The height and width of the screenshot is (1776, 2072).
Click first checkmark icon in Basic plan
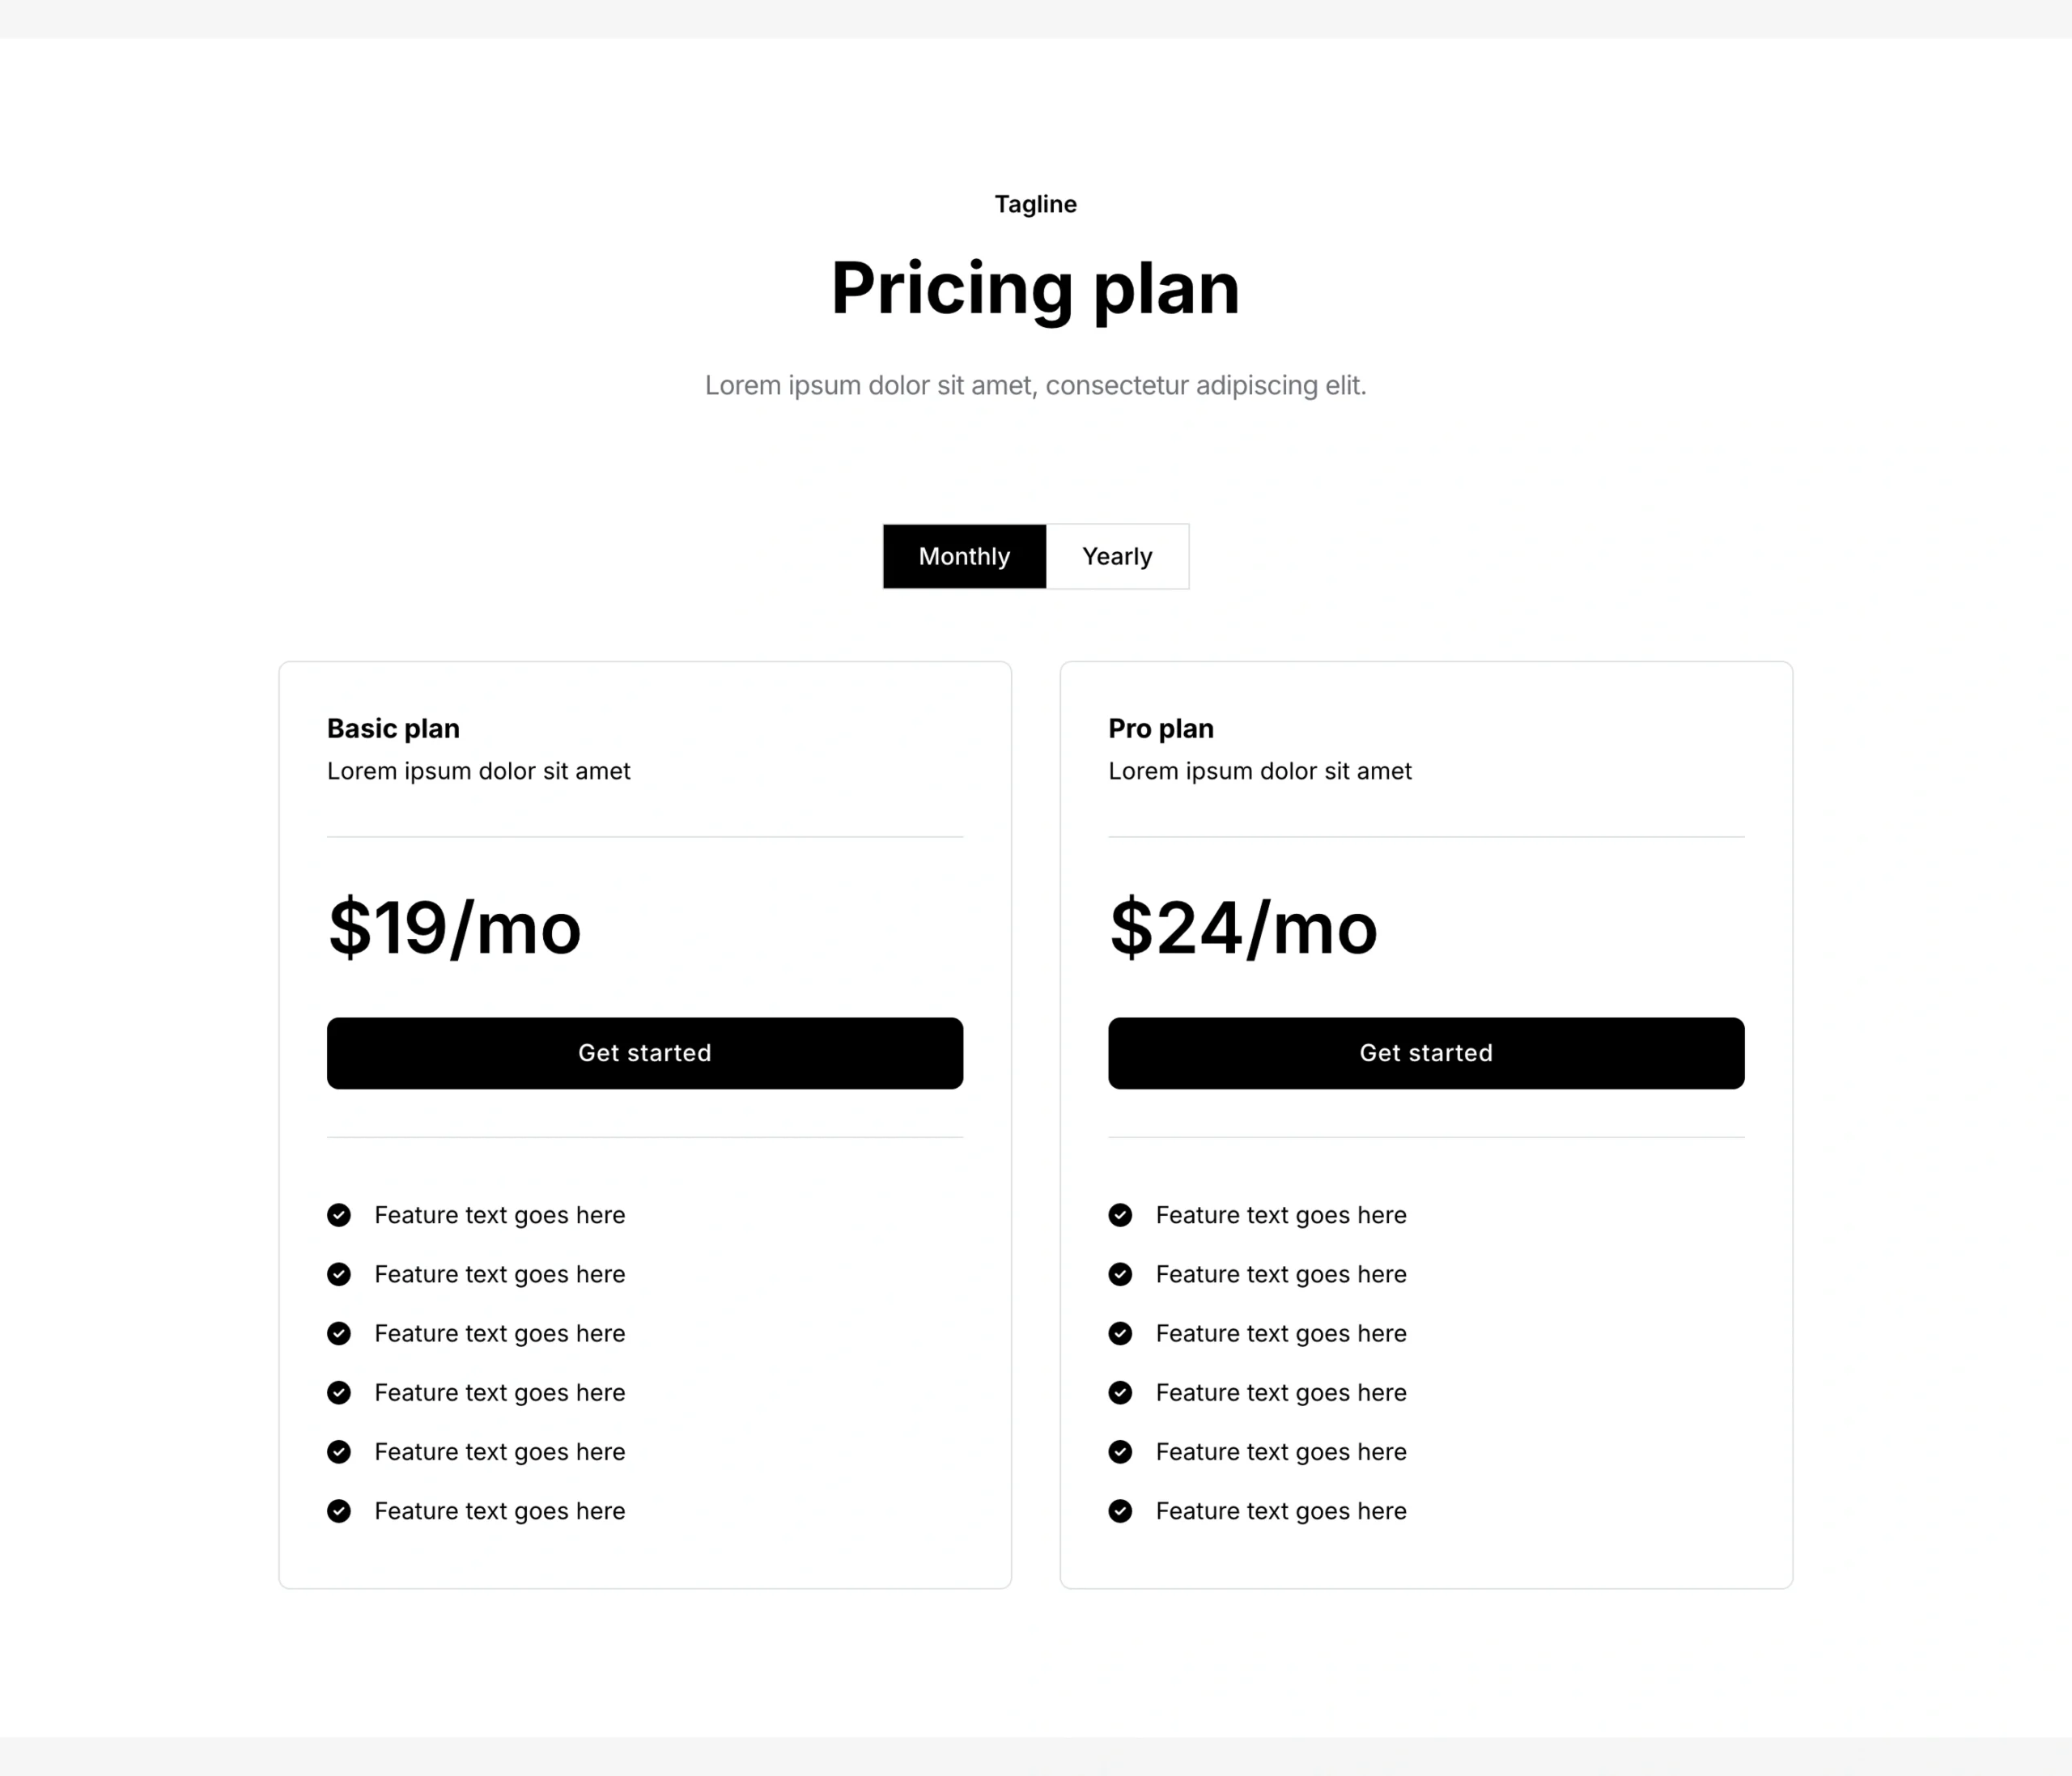(x=339, y=1215)
